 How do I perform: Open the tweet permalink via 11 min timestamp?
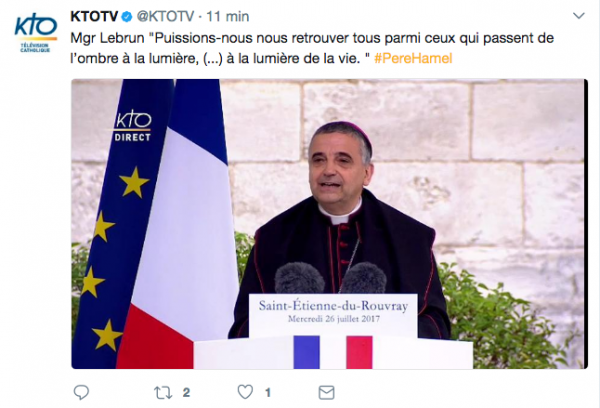pyautogui.click(x=228, y=16)
